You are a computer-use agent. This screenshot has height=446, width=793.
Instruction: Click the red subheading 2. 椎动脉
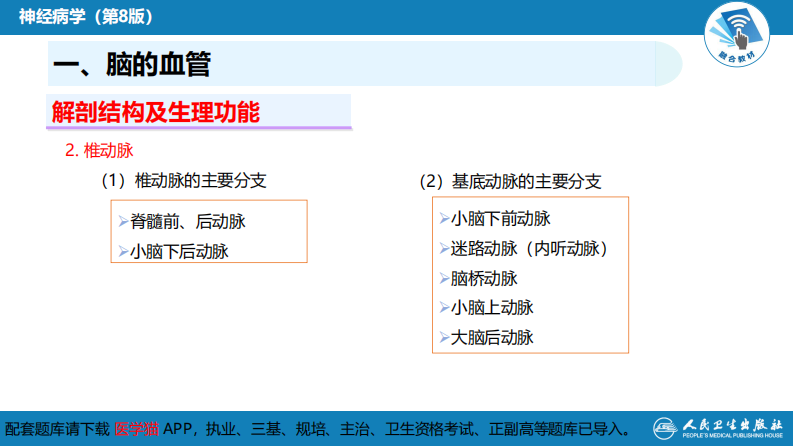pos(99,150)
